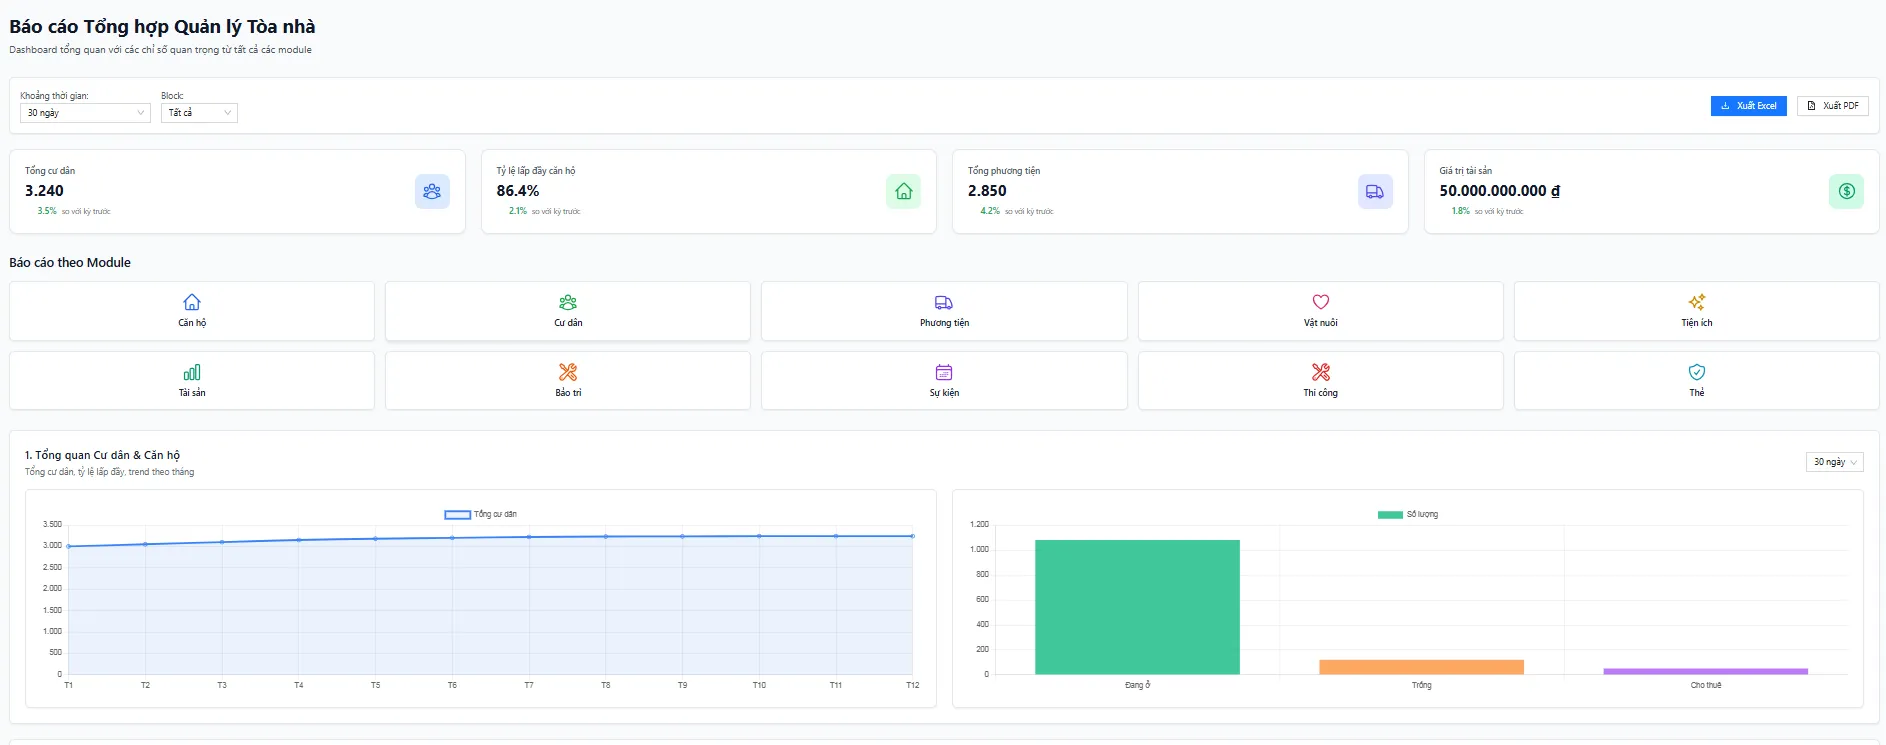1886x745 pixels.
Task: Click the 3.240 total residents value
Action: pos(44,191)
